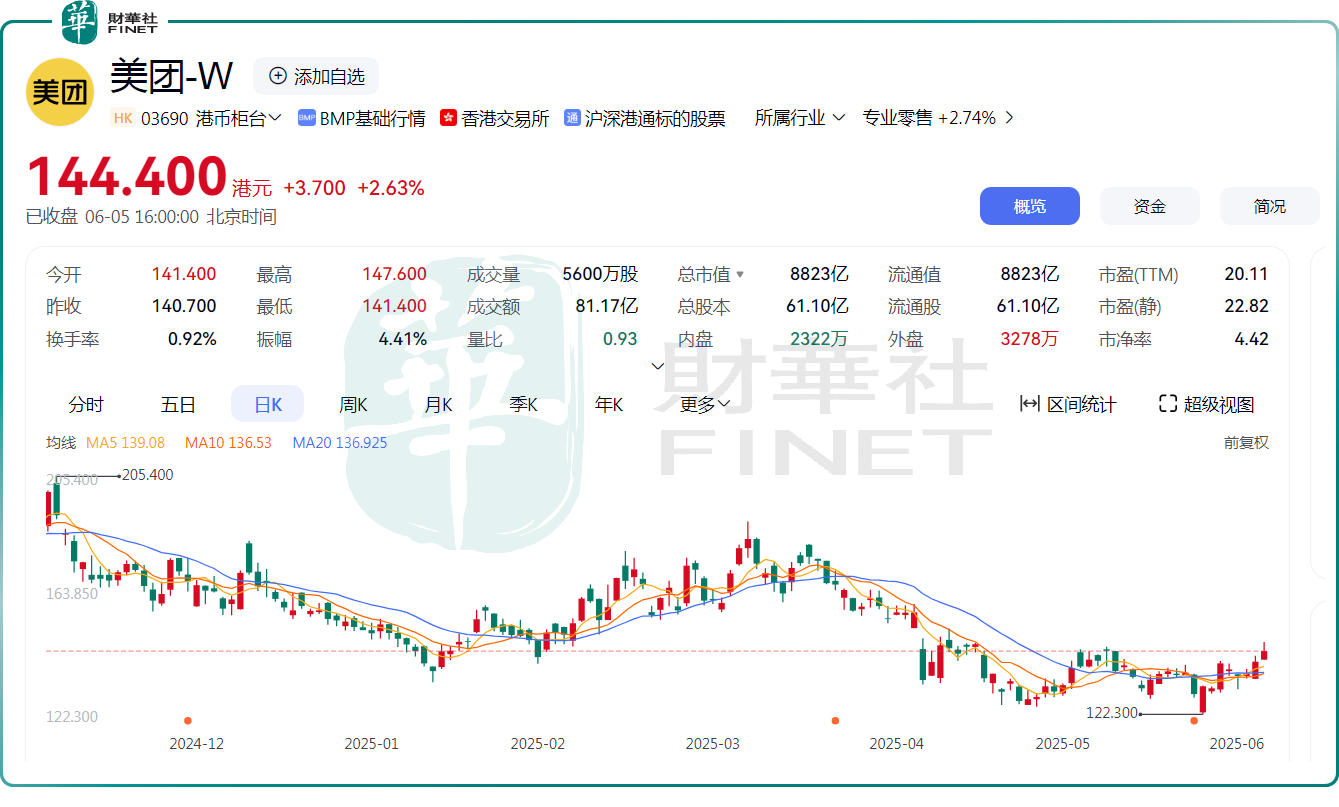This screenshot has height=807, width=1339.
Task: Click the 205.400 high price label on chart
Action: [147, 475]
